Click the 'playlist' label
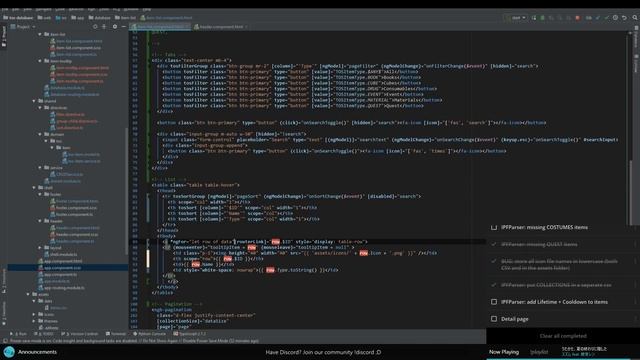The image size is (640, 360). point(539,352)
